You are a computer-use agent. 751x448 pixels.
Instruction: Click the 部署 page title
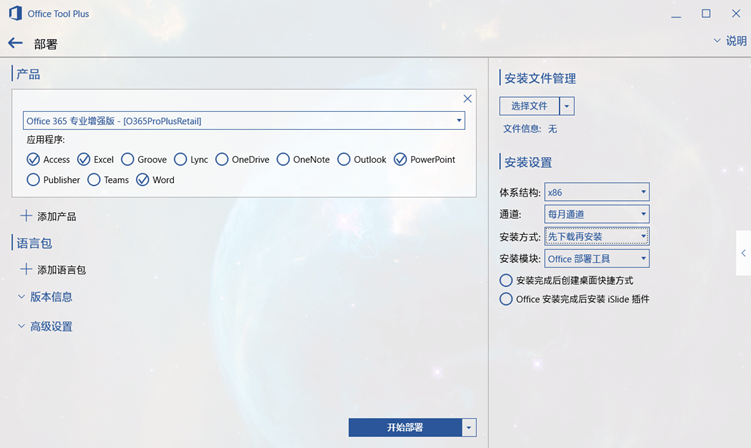click(46, 44)
